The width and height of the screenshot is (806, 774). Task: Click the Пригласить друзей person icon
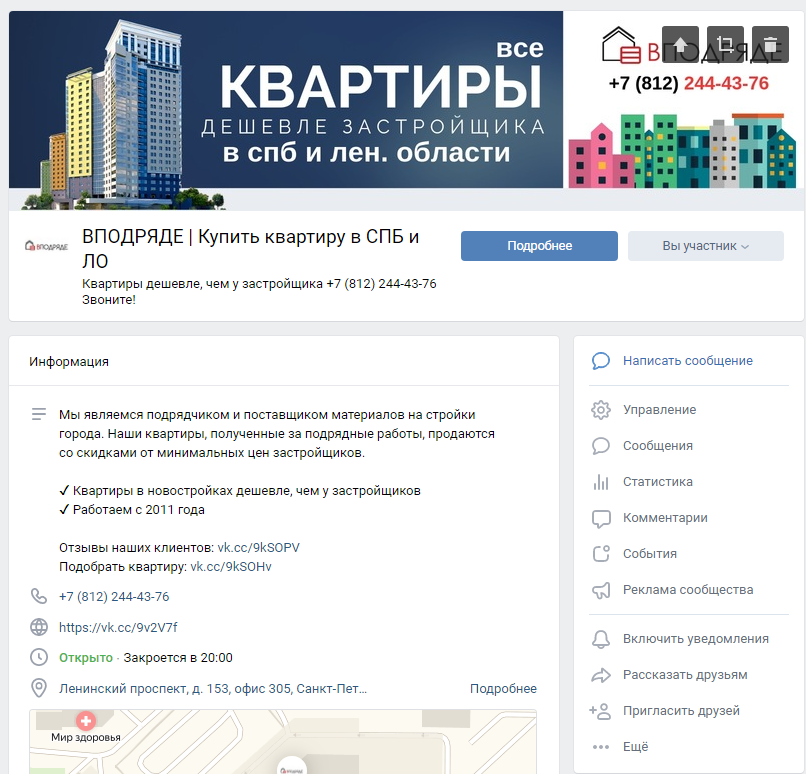(x=601, y=711)
